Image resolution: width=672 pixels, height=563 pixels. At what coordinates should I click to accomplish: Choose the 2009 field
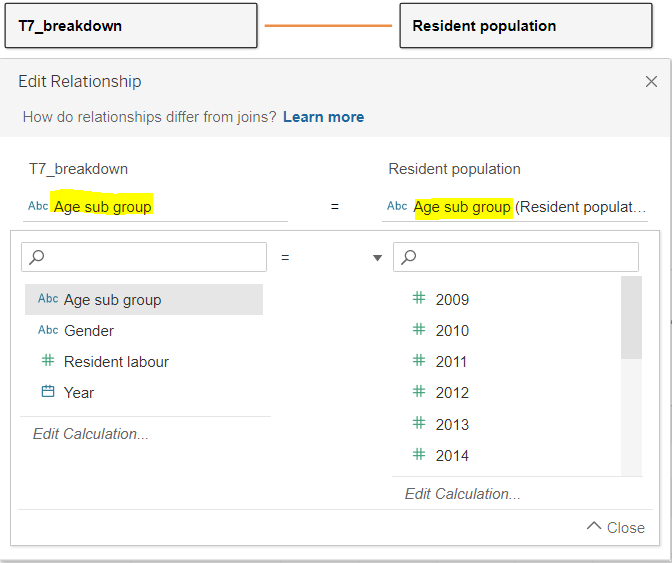(x=452, y=299)
